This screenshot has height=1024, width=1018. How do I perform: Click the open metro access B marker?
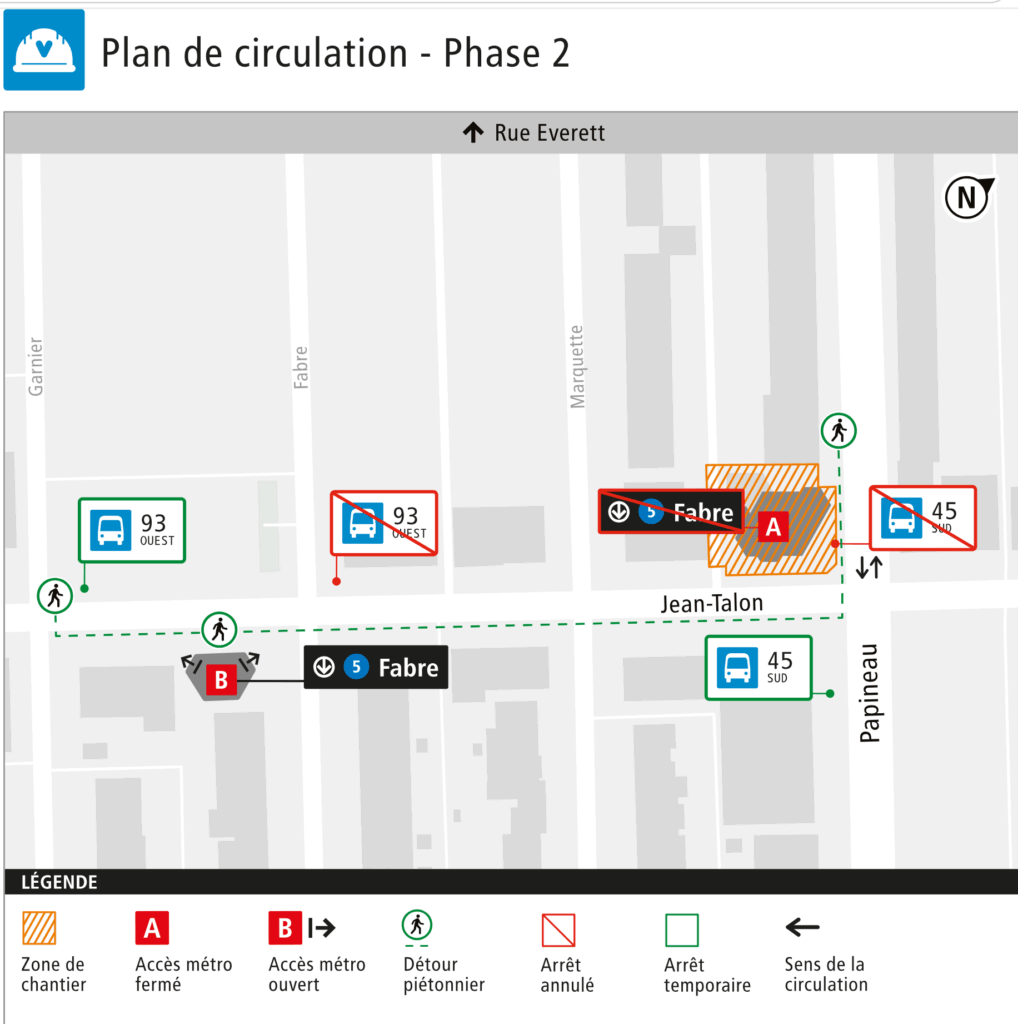coord(221,679)
